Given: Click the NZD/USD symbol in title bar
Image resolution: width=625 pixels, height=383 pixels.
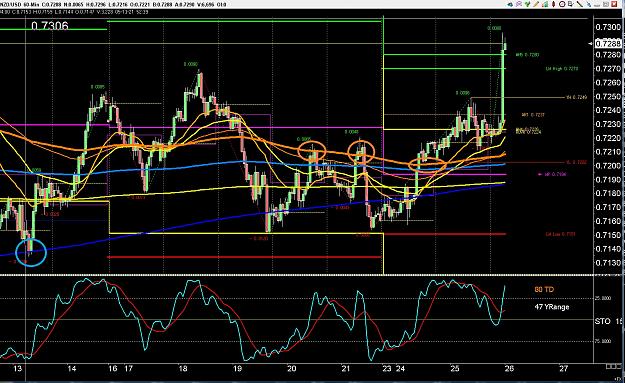Looking at the screenshot, I should (10, 4).
